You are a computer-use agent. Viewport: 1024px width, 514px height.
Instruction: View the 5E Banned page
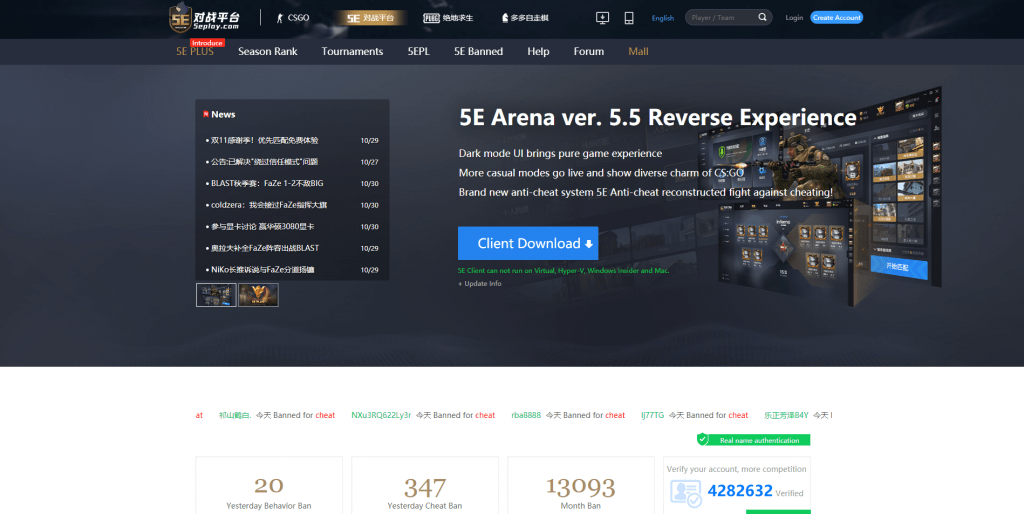tap(479, 52)
